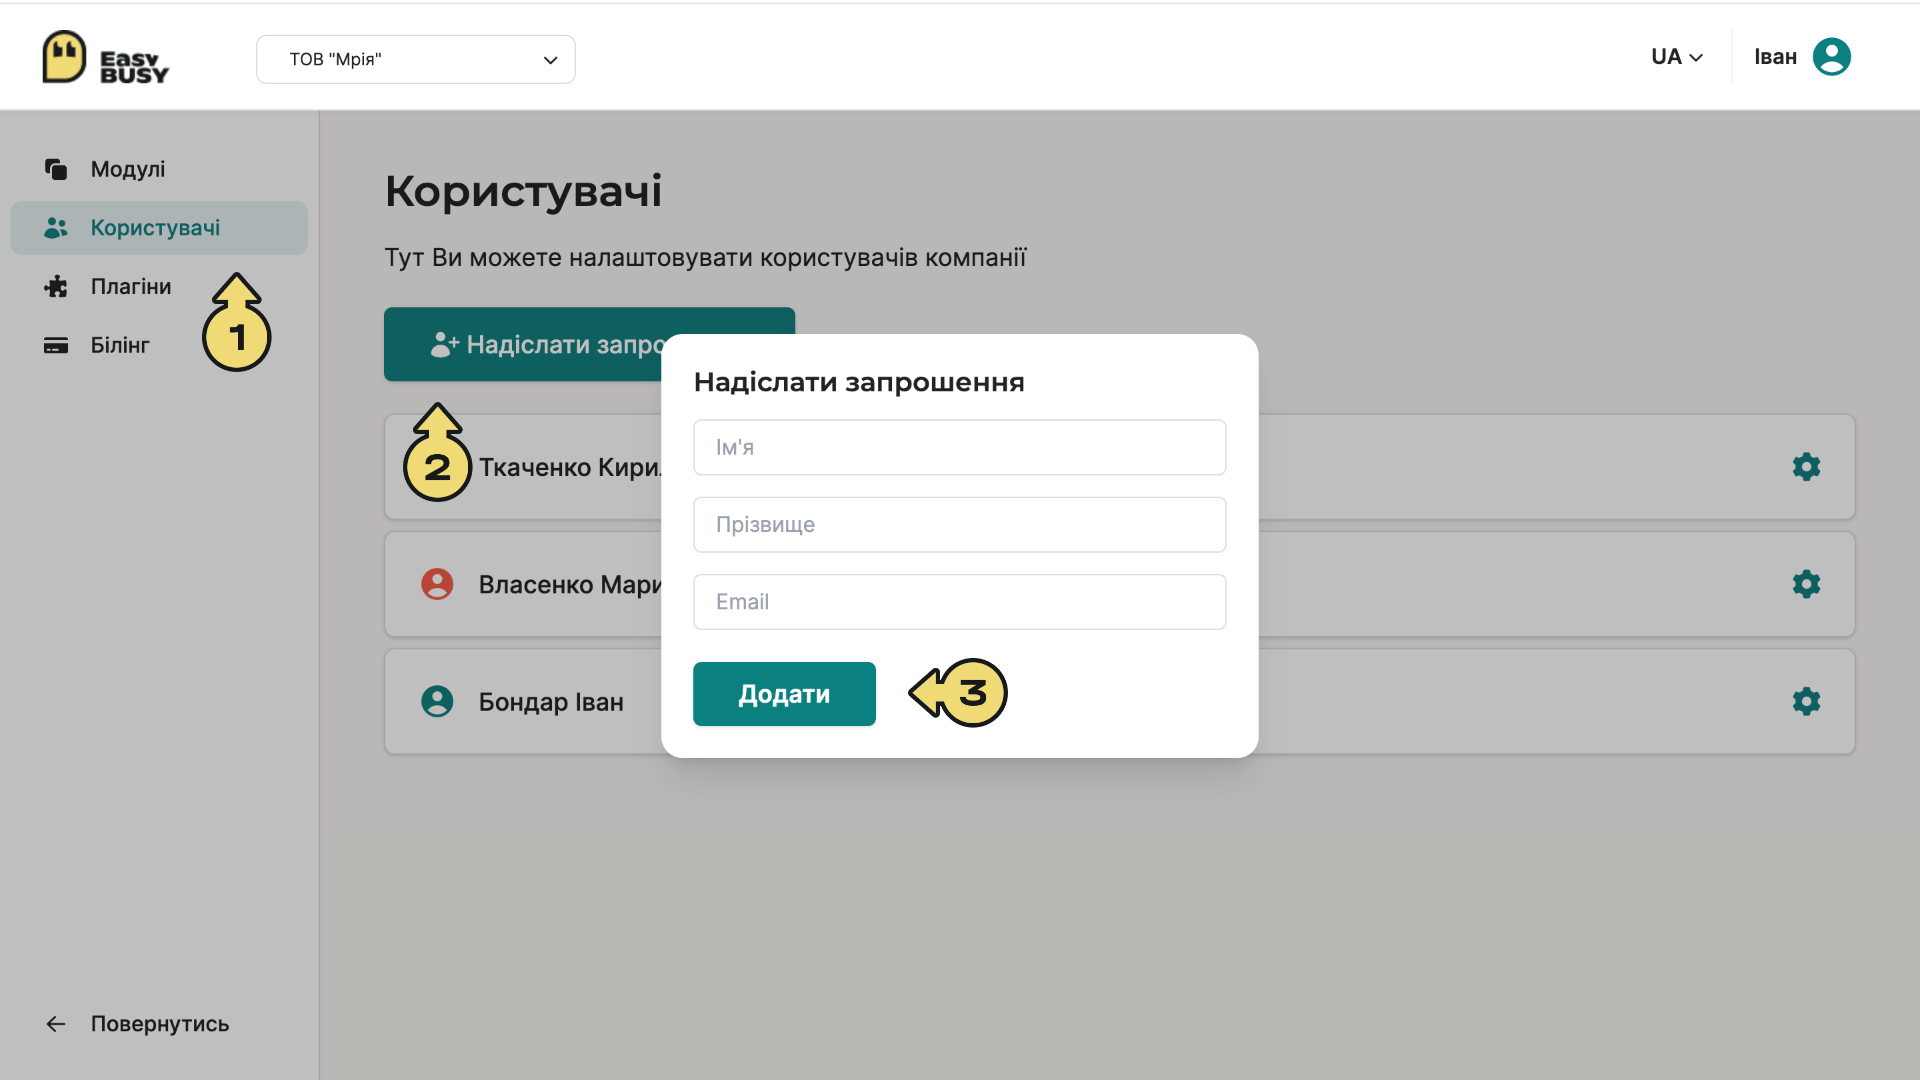Open settings gear for Ткаченко row

tap(1806, 467)
